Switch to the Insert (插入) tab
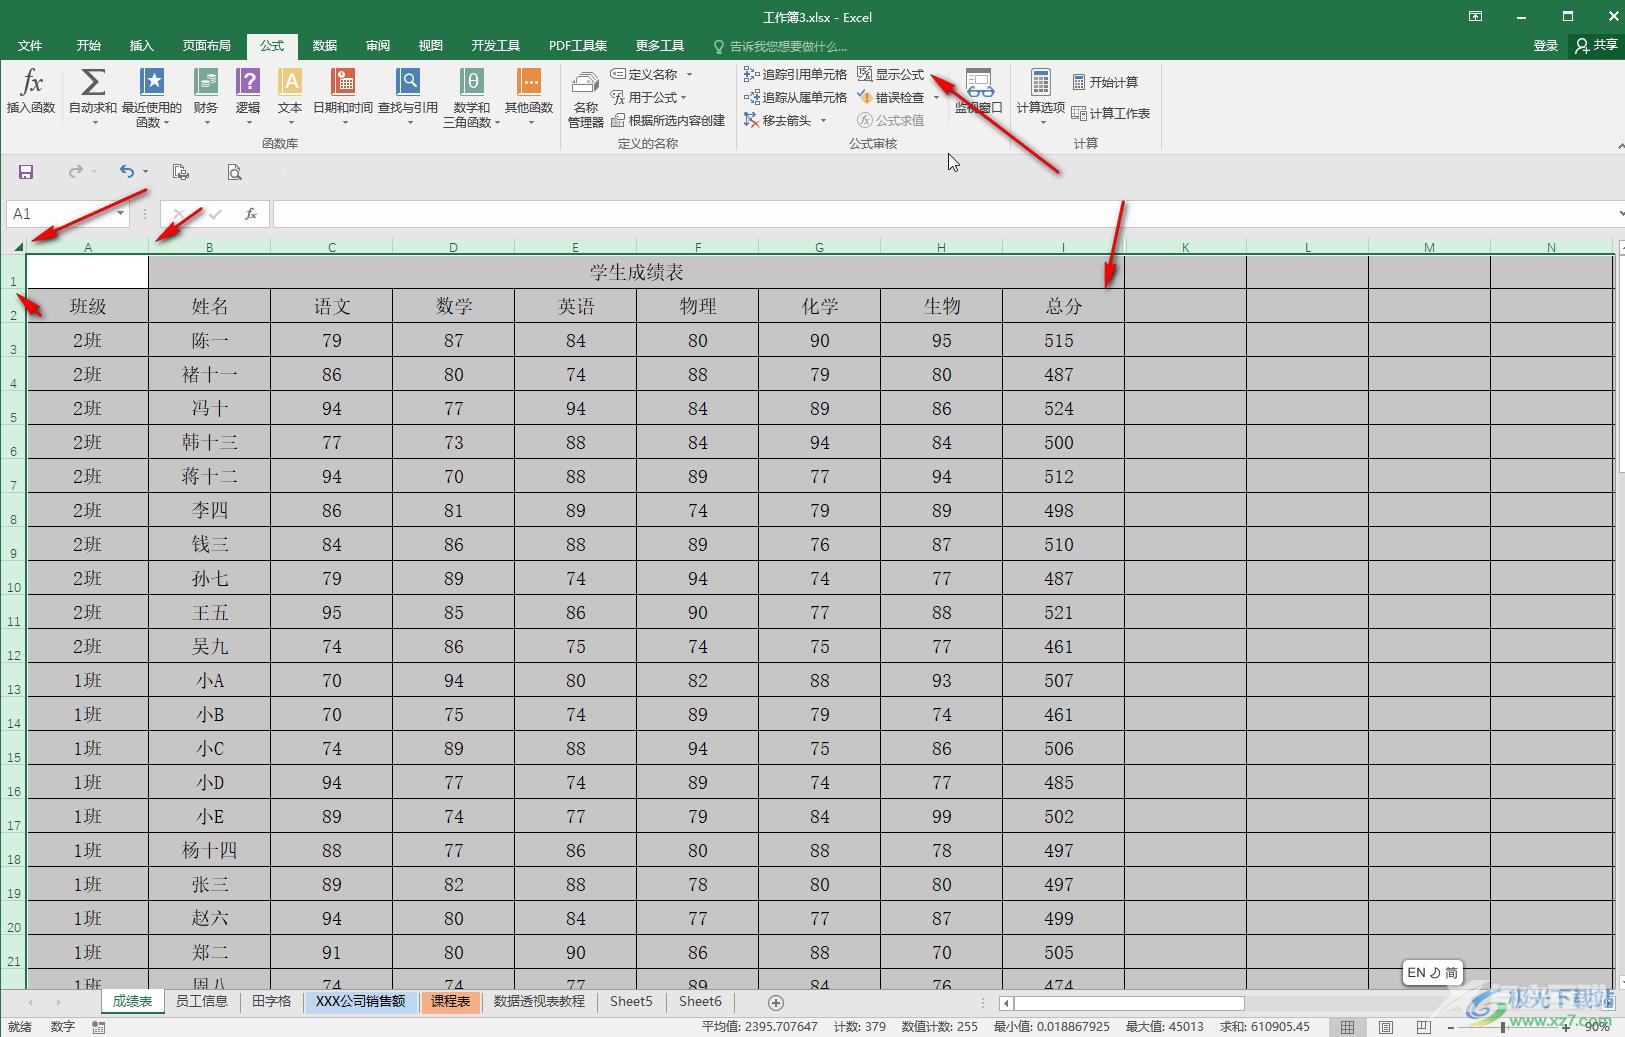1625x1037 pixels. [x=142, y=45]
